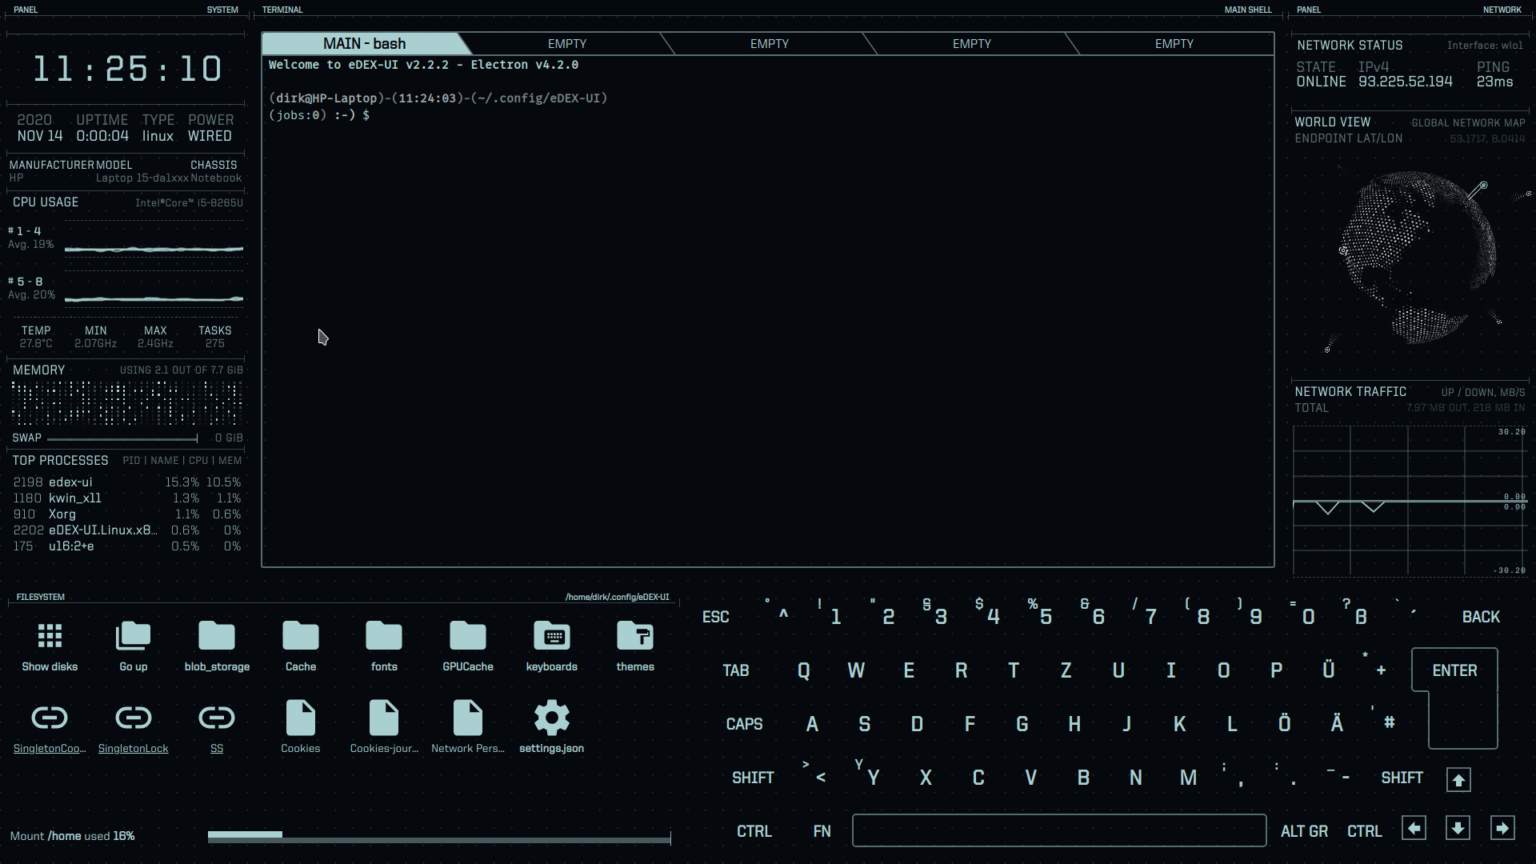Toggle the CTRL modifier key

755,831
